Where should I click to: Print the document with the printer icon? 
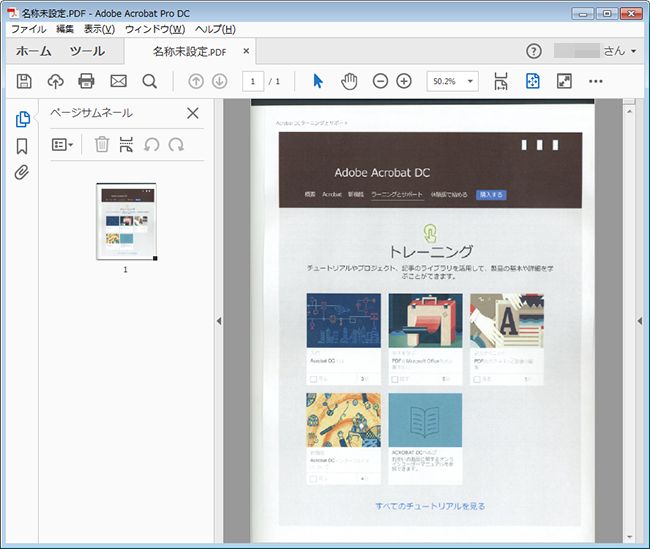pos(86,81)
